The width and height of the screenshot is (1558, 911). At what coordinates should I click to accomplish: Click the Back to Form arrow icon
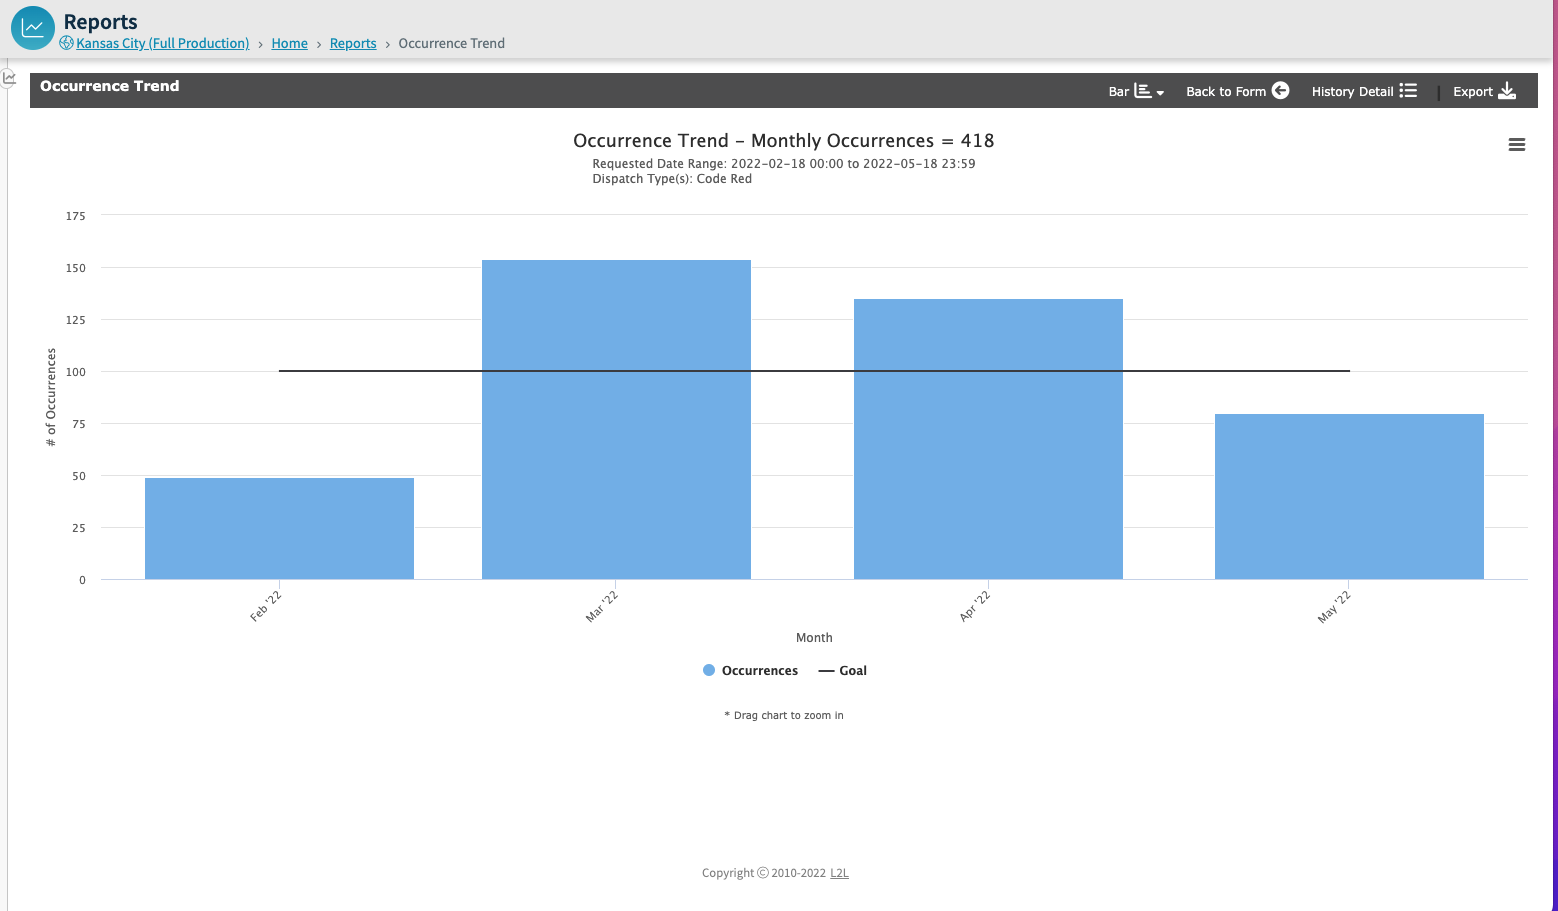tap(1280, 91)
